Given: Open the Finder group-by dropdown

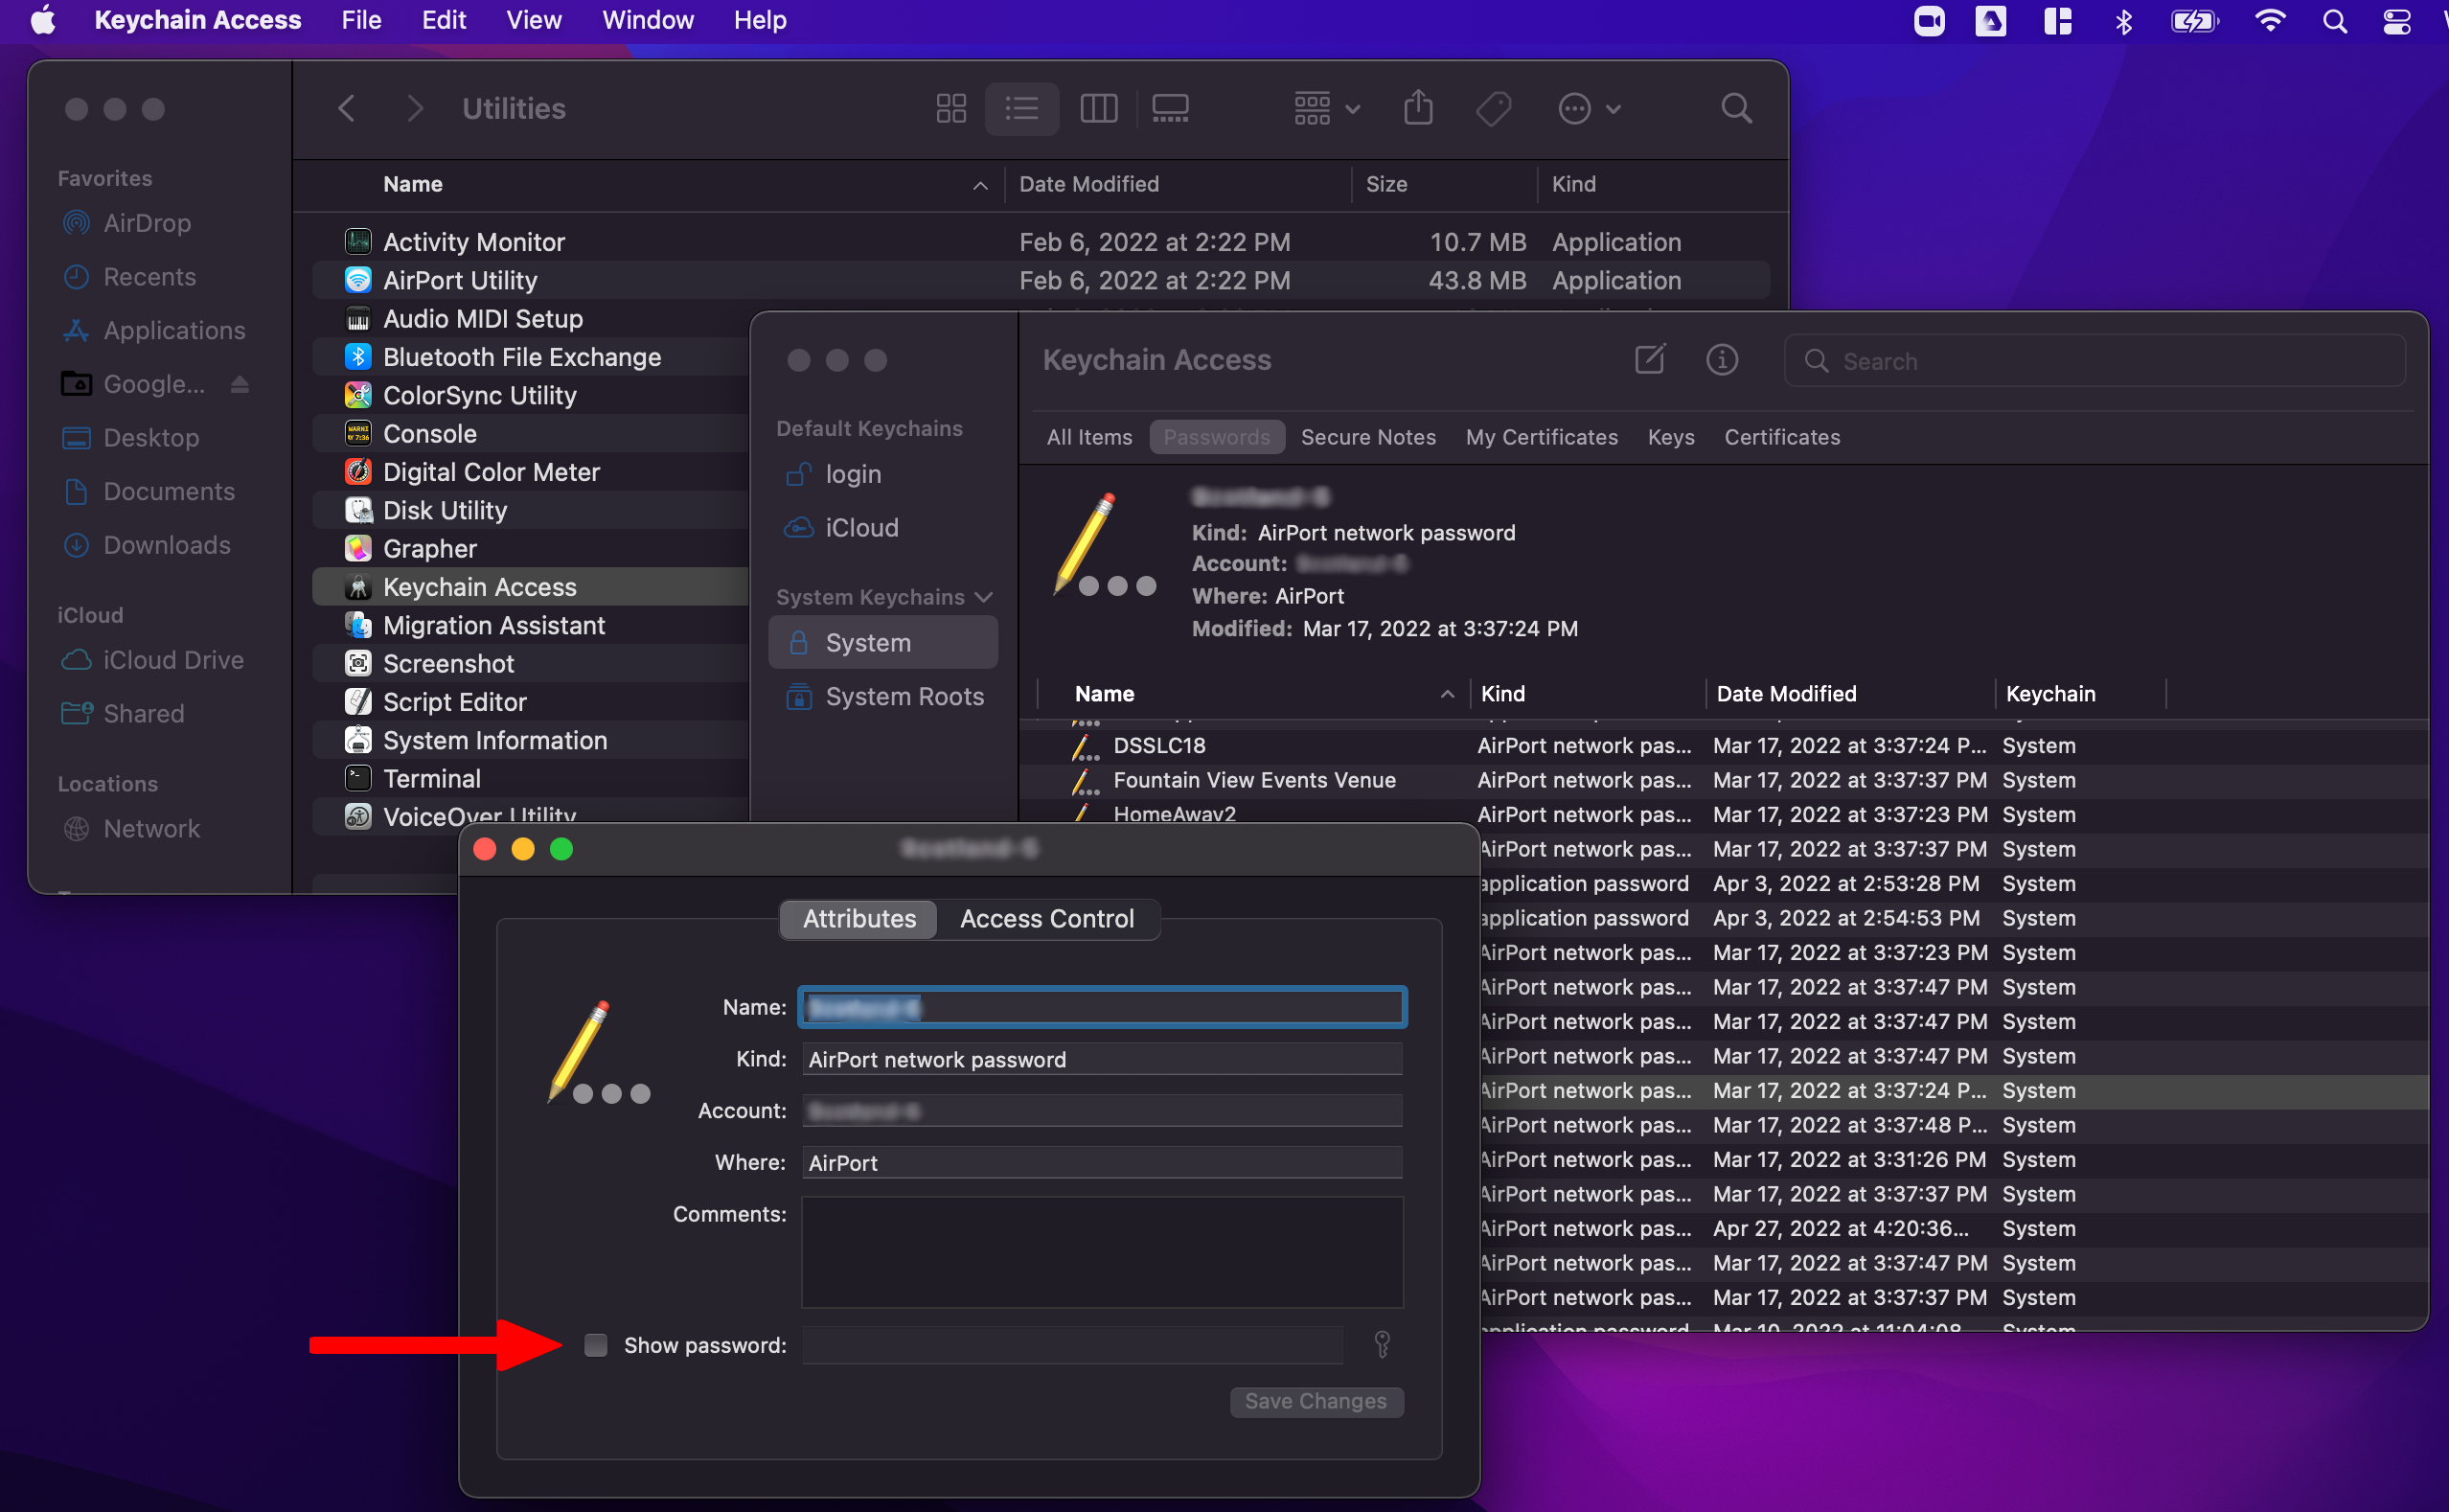Looking at the screenshot, I should click(1326, 108).
